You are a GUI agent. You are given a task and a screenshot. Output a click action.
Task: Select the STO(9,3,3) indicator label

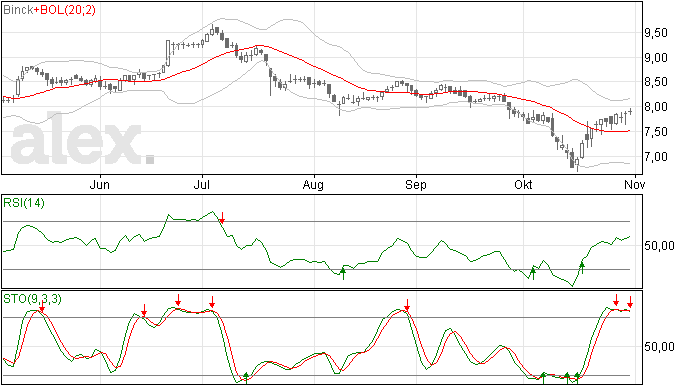coord(32,299)
